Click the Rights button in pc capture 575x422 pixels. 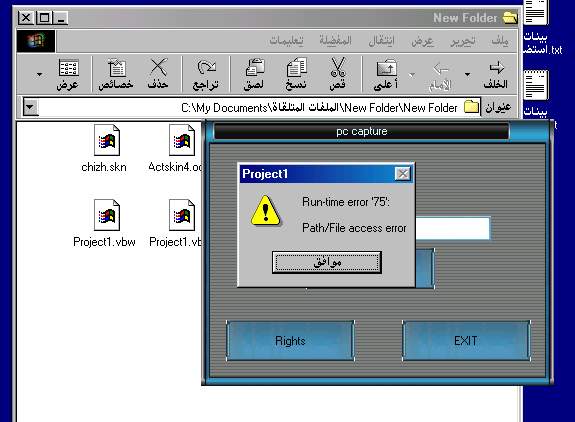pyautogui.click(x=290, y=341)
